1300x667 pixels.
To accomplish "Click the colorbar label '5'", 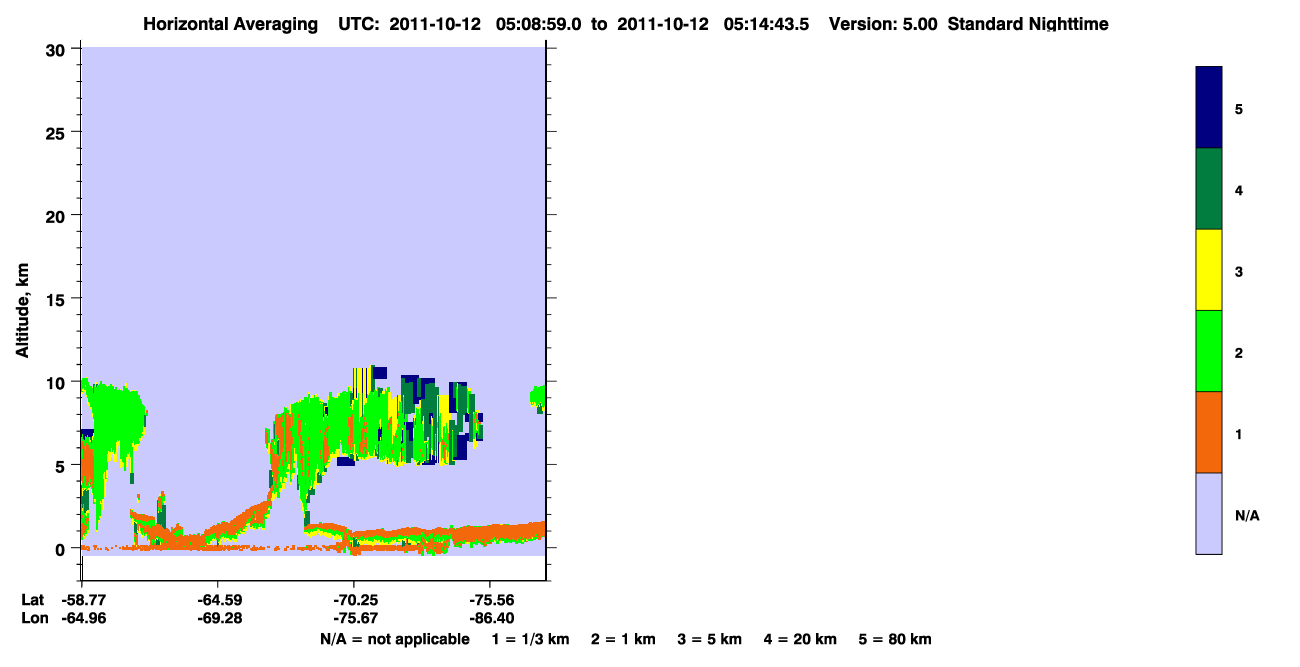I will [1239, 109].
